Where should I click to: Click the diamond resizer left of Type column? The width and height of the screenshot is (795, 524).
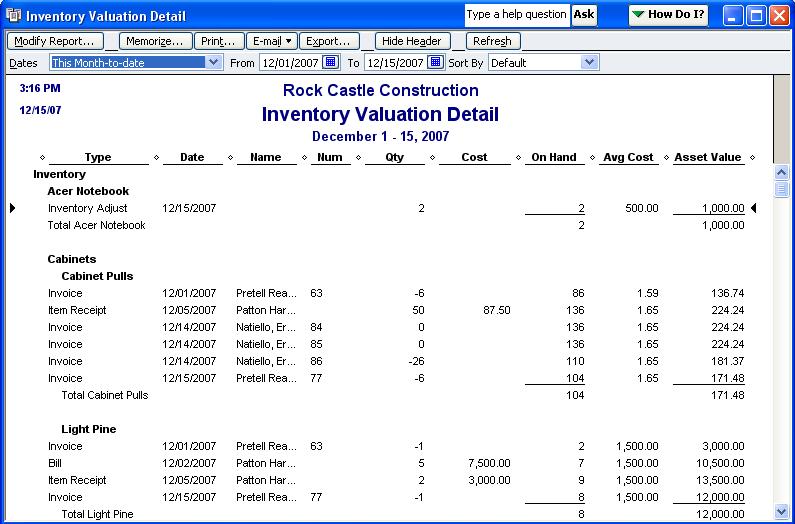tap(42, 158)
